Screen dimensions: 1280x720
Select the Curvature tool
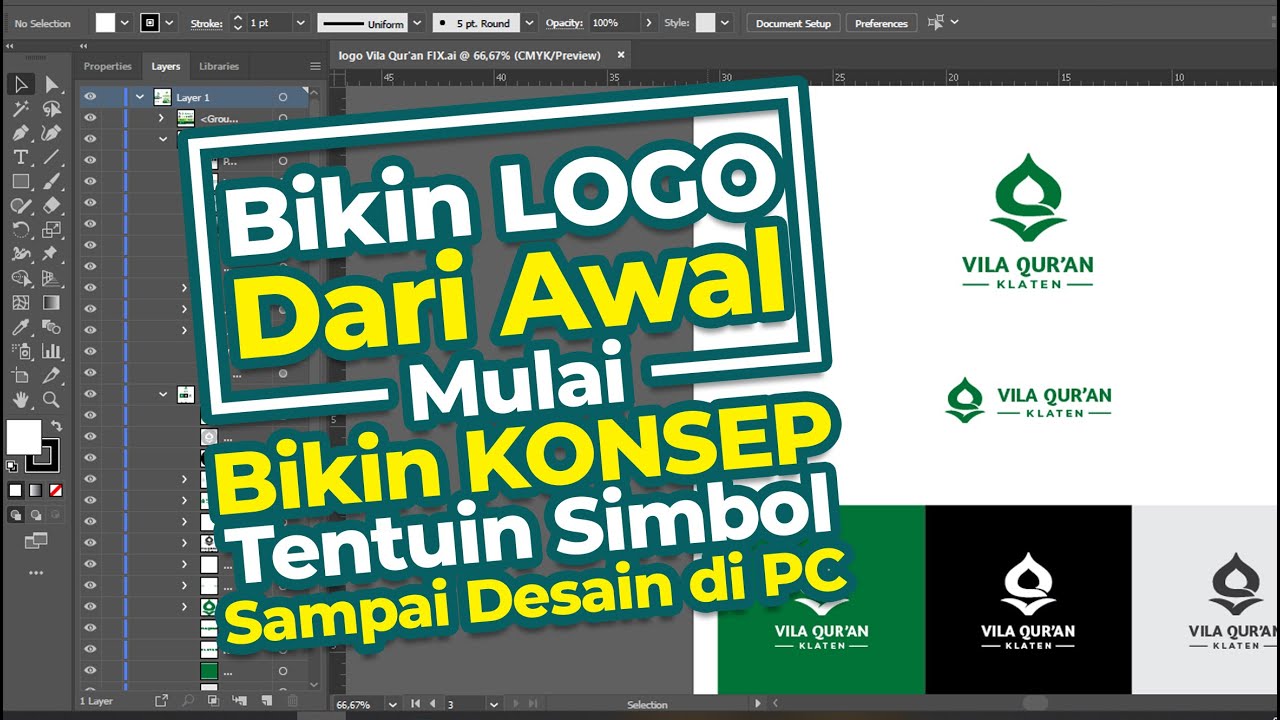click(x=51, y=133)
